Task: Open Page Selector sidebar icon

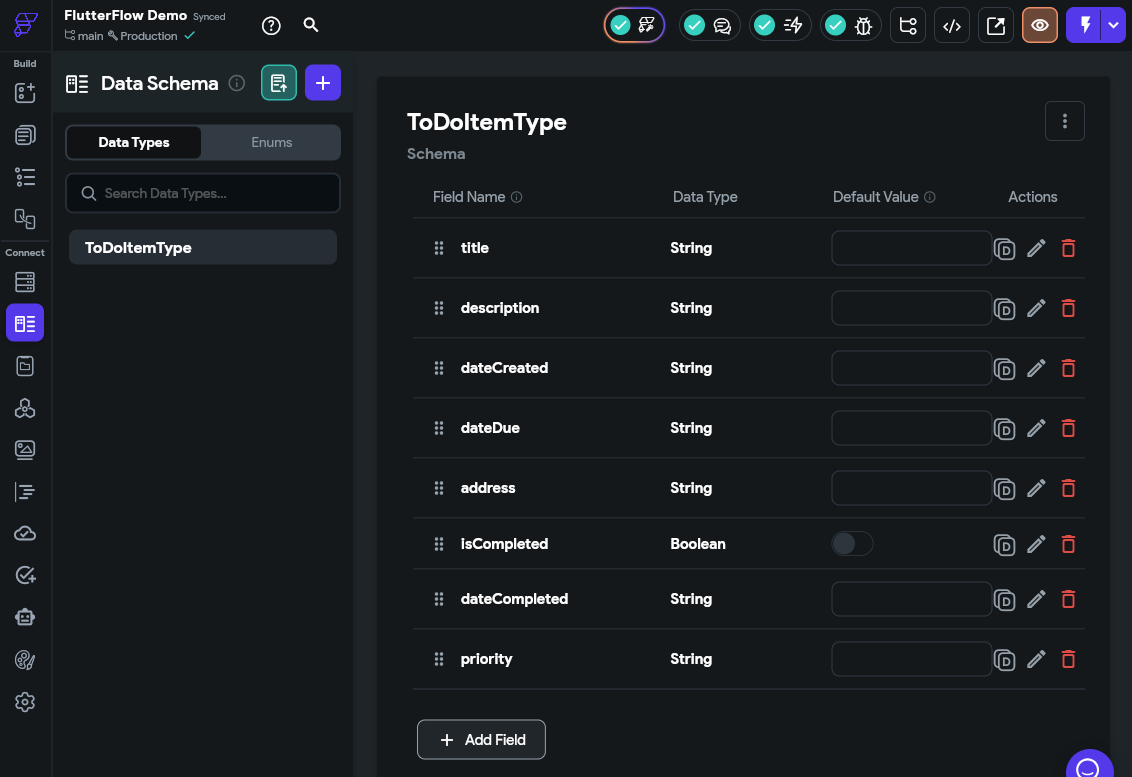Action: point(25,135)
